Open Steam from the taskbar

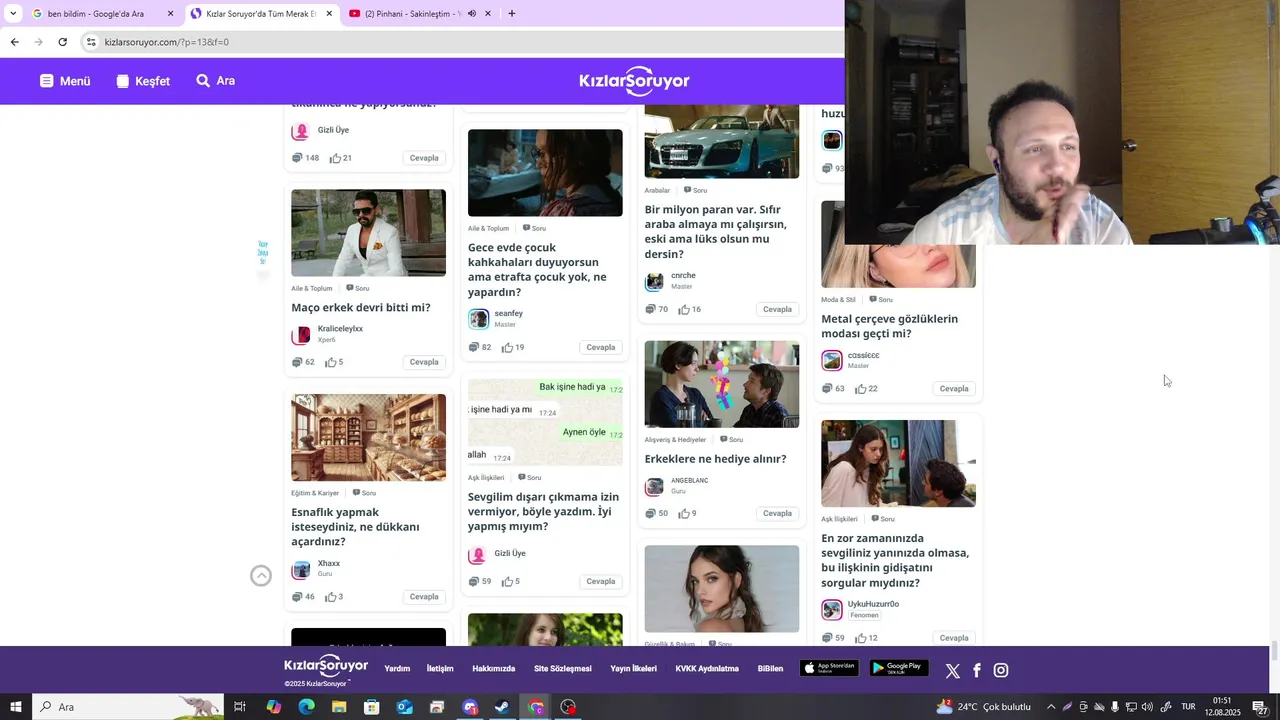[502, 707]
